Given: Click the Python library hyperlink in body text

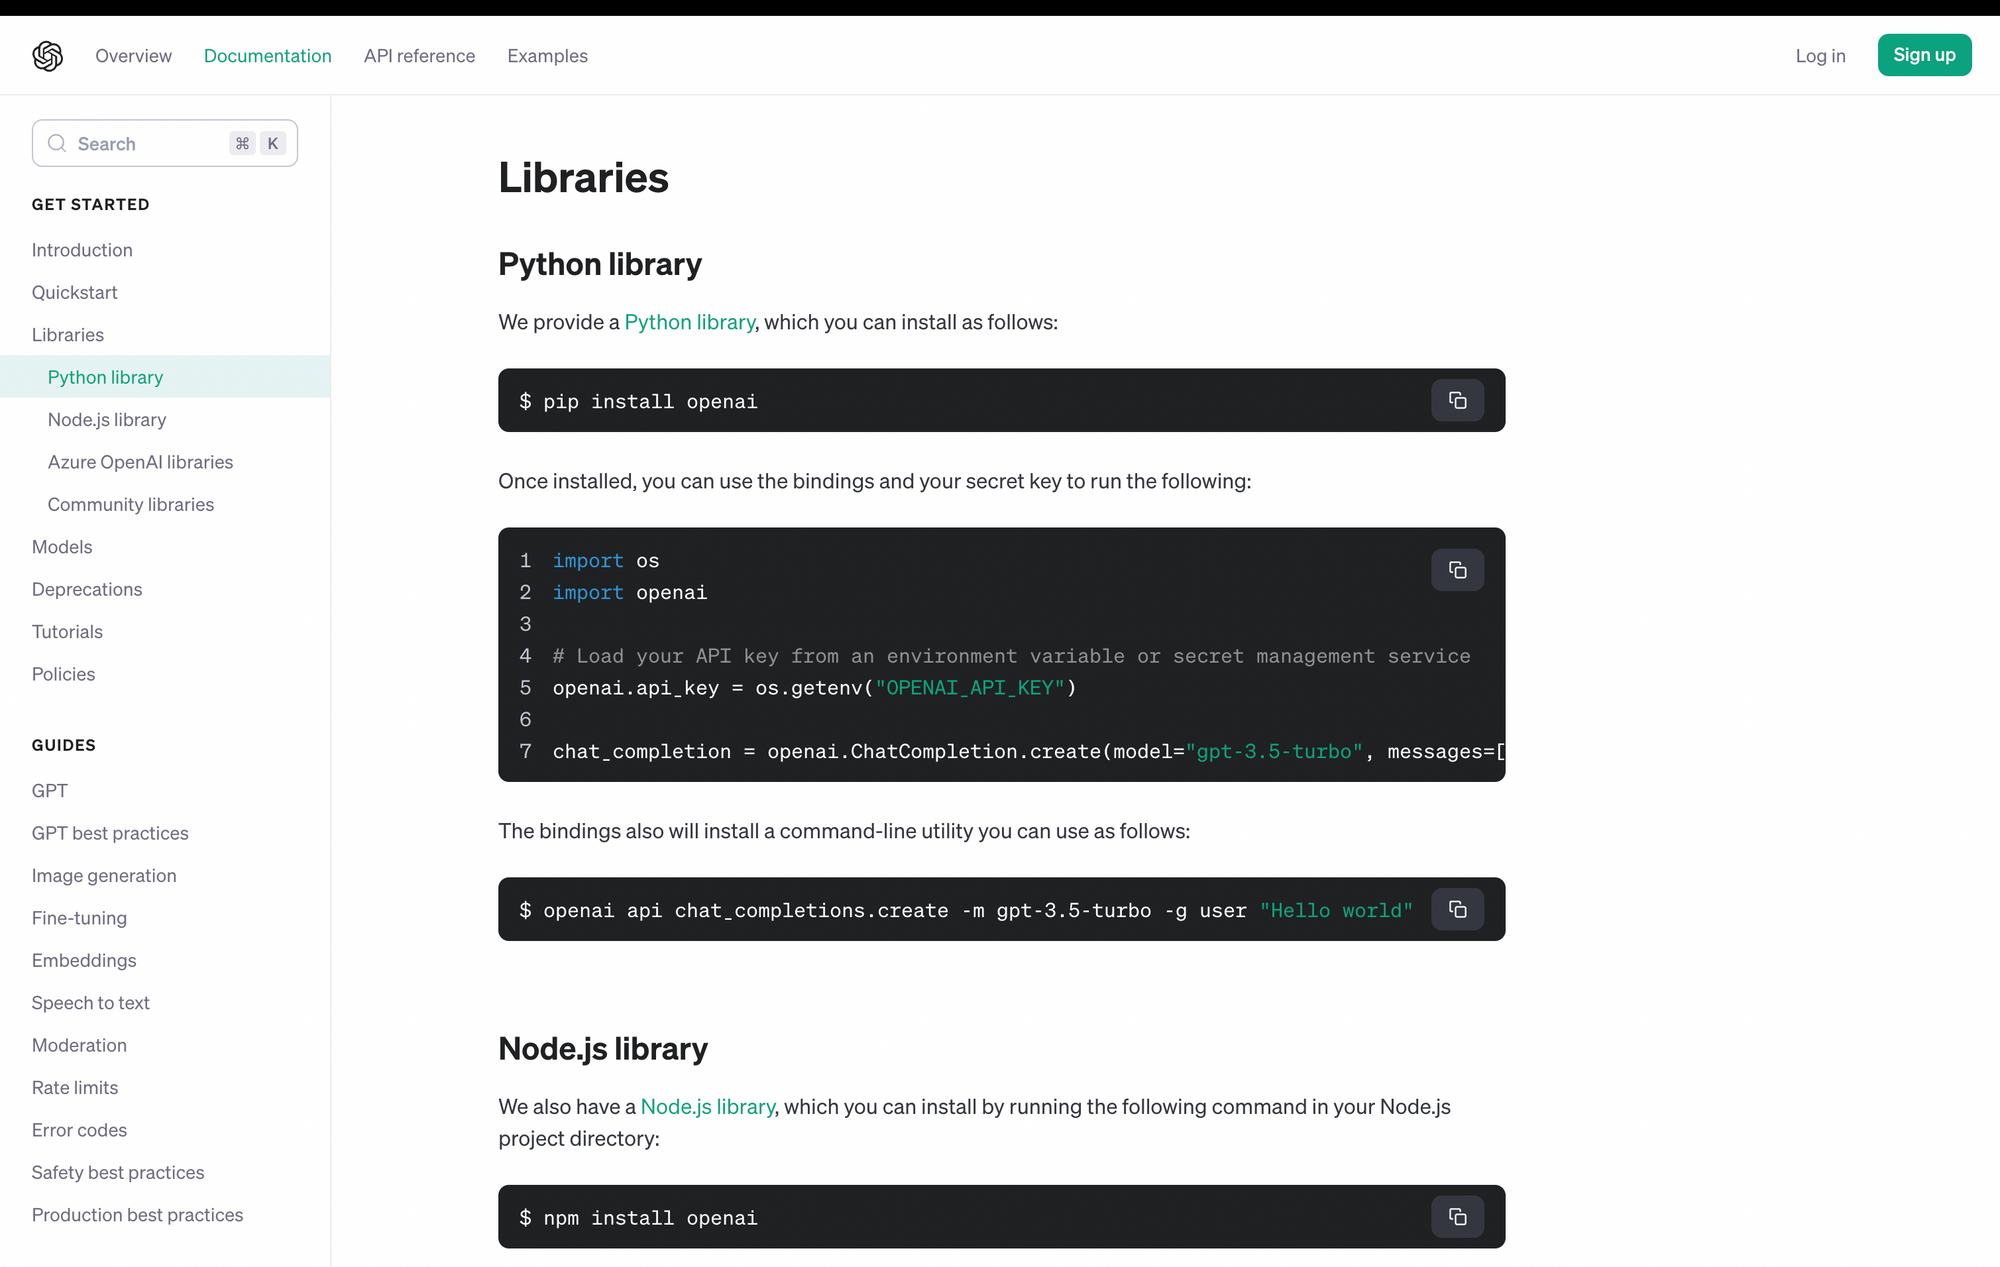Looking at the screenshot, I should [688, 321].
